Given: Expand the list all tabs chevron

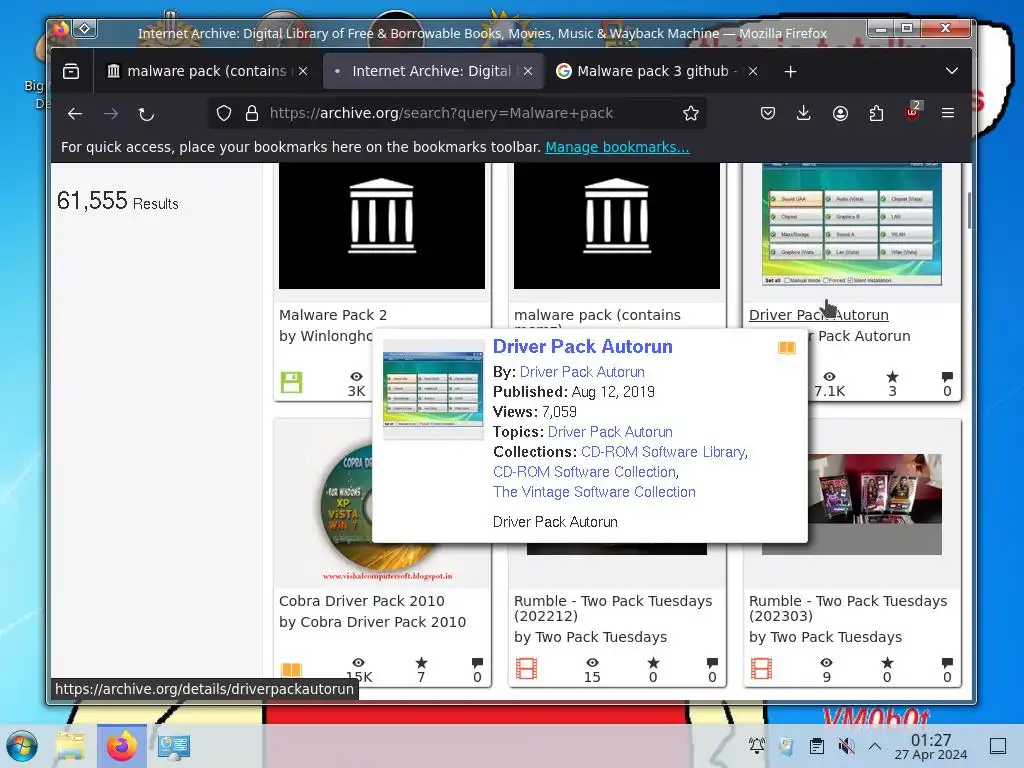Looking at the screenshot, I should 952,71.
